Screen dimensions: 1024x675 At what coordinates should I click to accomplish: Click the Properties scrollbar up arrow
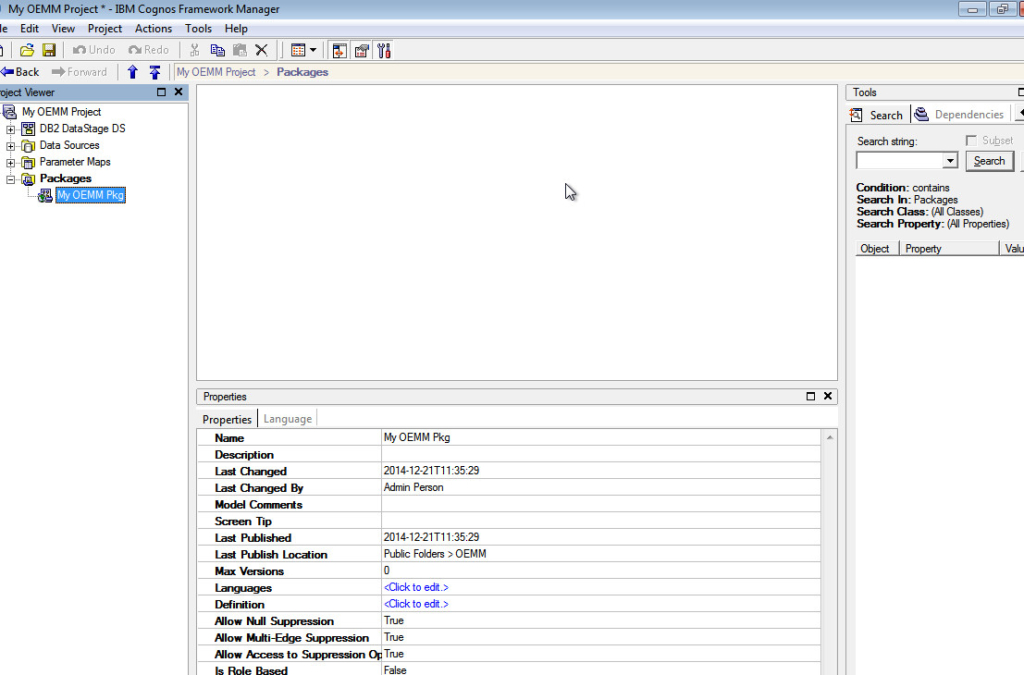click(829, 437)
